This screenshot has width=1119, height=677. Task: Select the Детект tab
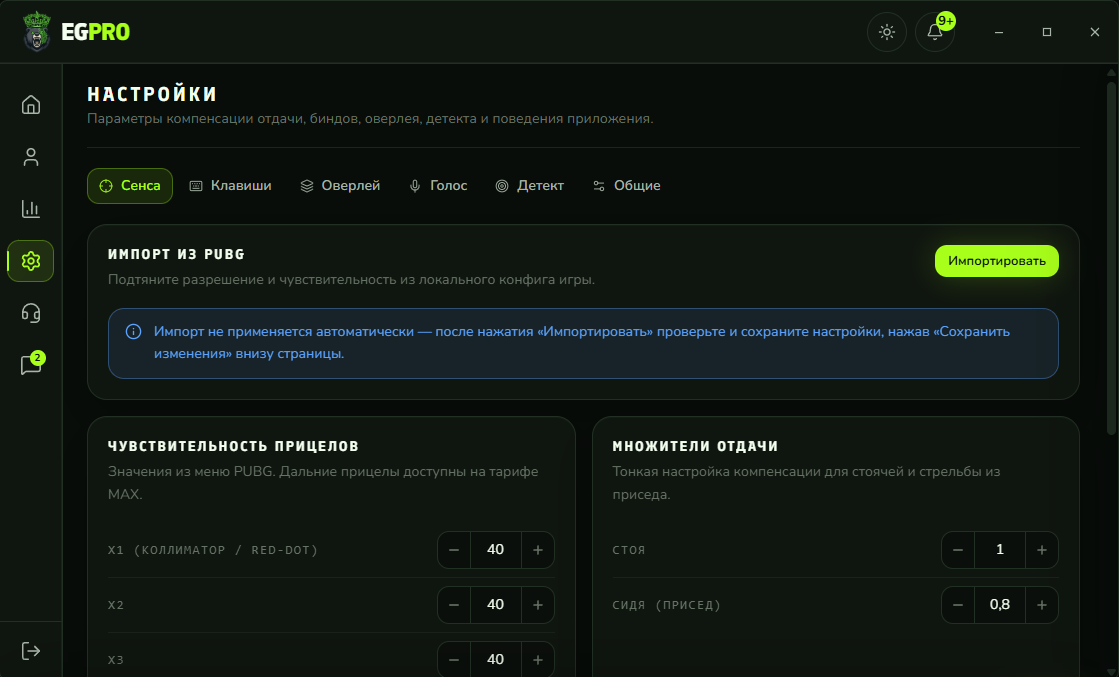click(530, 186)
